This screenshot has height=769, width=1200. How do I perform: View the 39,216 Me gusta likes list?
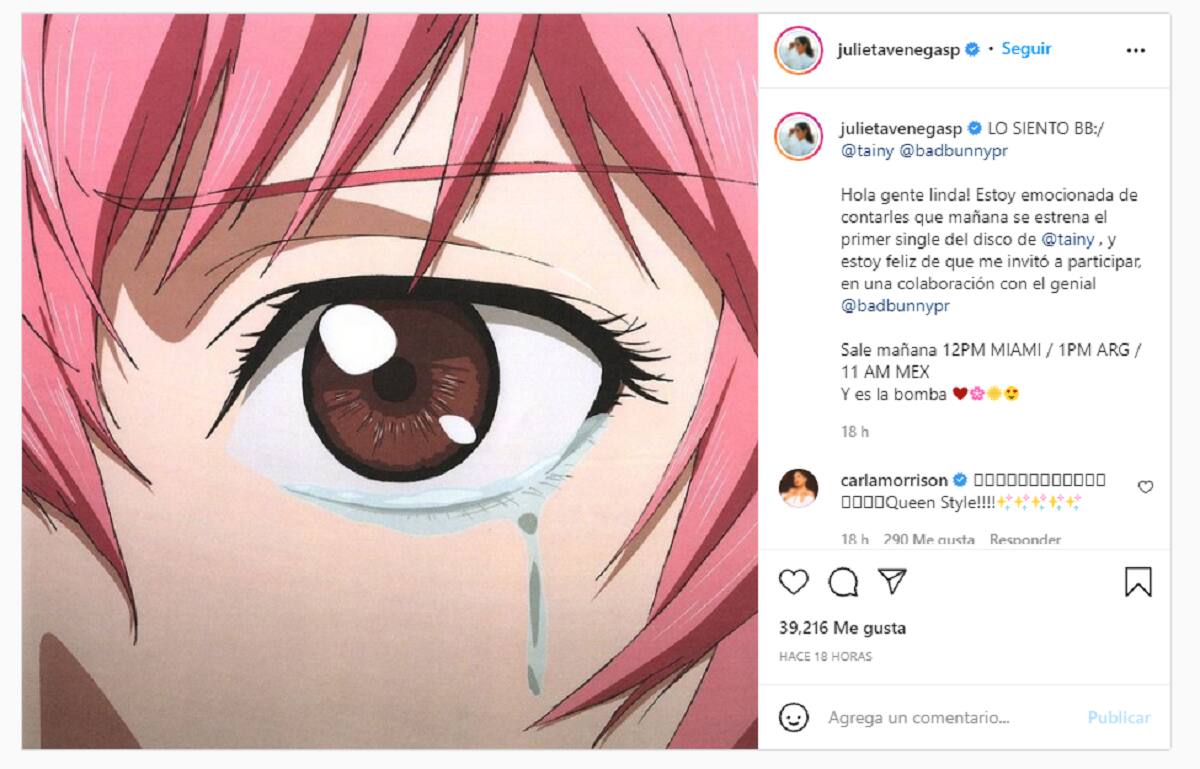[842, 628]
